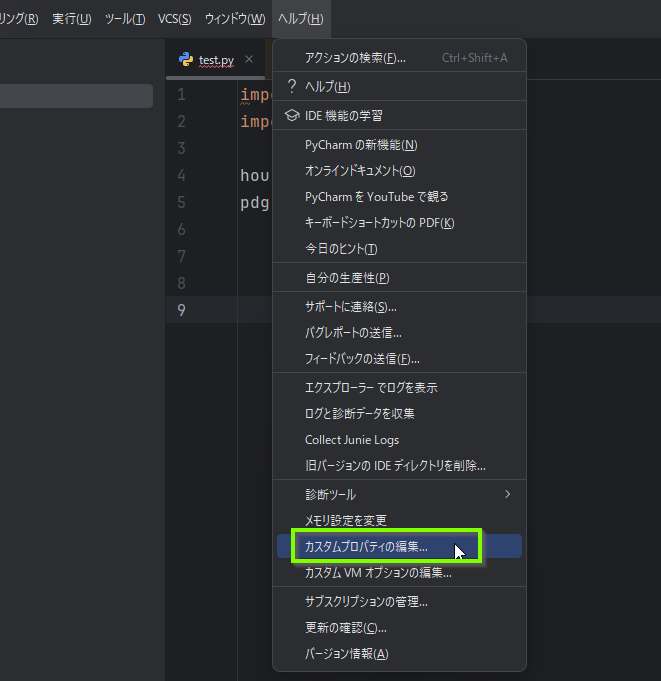Viewport: 661px width, 681px height.
Task: Choose フィードバックの送信(F)...
Action: pyautogui.click(x=399, y=359)
